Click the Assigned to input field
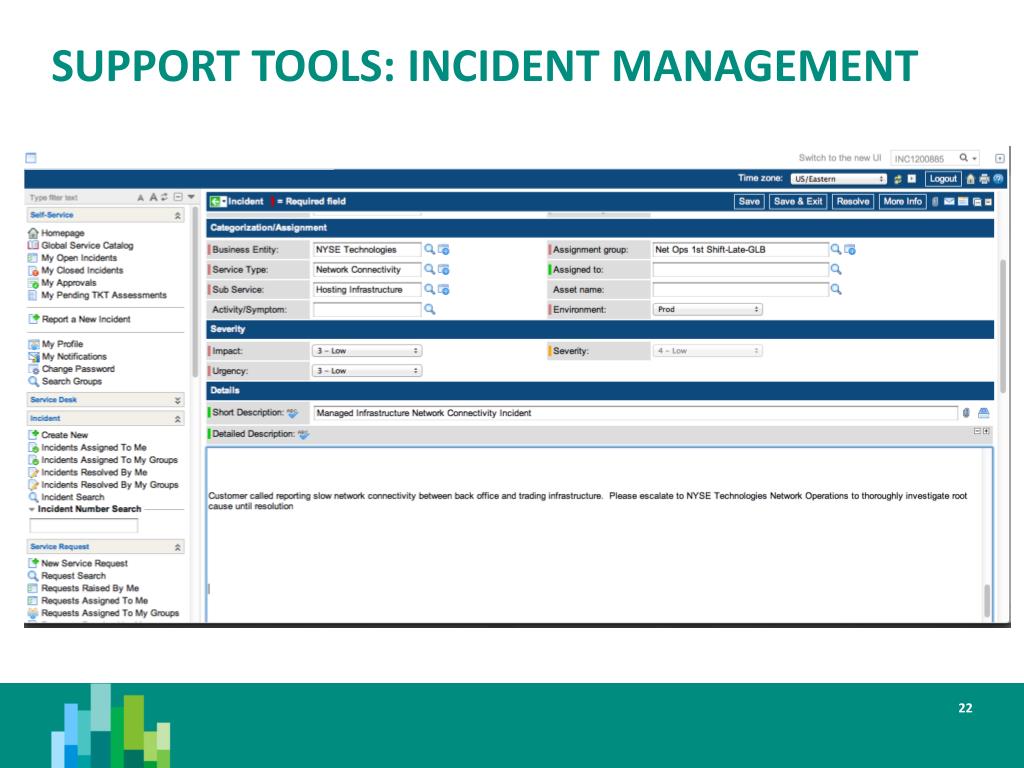1024x768 pixels. [741, 269]
